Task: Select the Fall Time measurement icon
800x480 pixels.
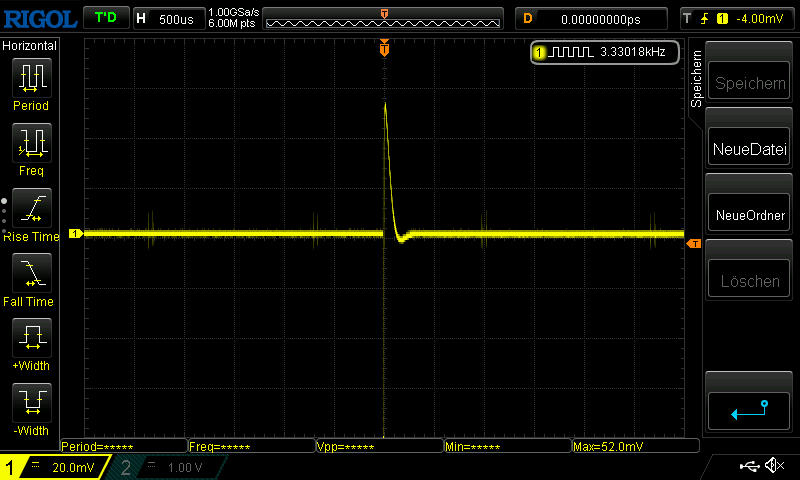Action: coord(32,273)
